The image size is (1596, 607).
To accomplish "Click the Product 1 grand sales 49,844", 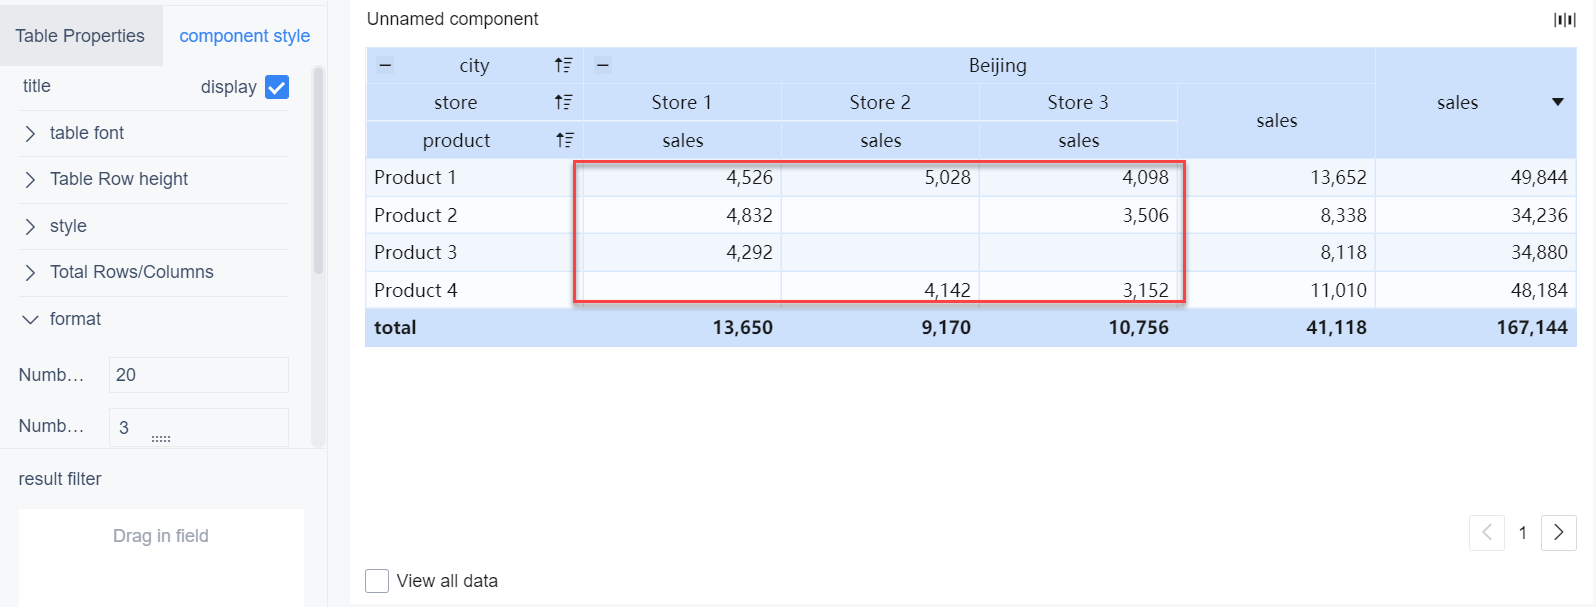I will click(1476, 177).
